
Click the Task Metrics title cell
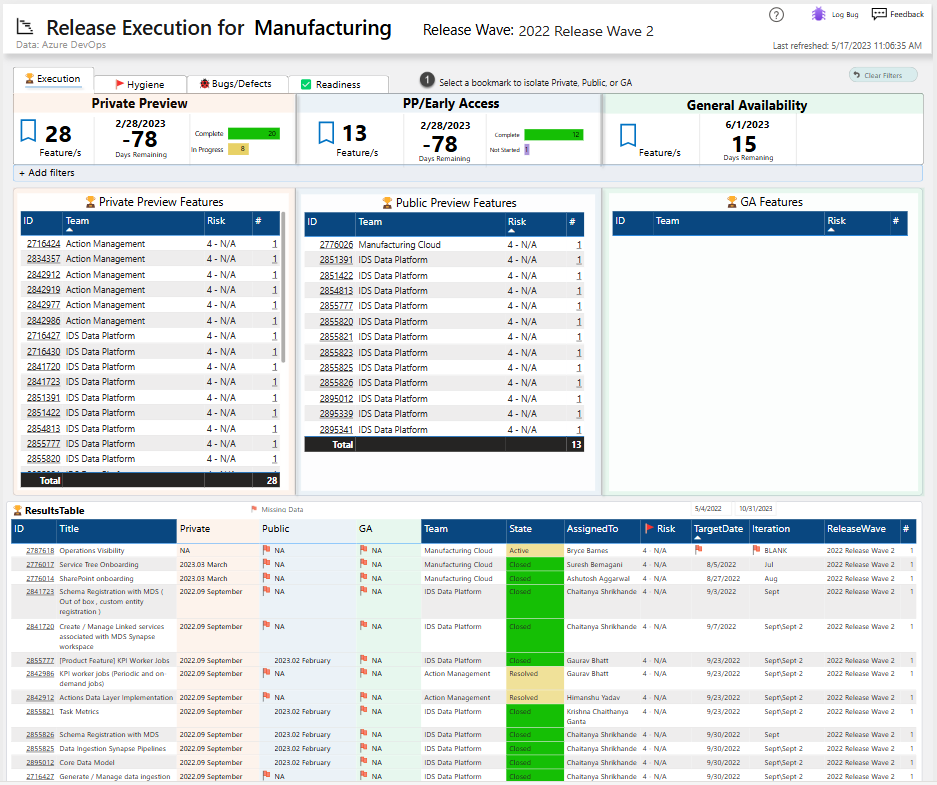pos(79,712)
